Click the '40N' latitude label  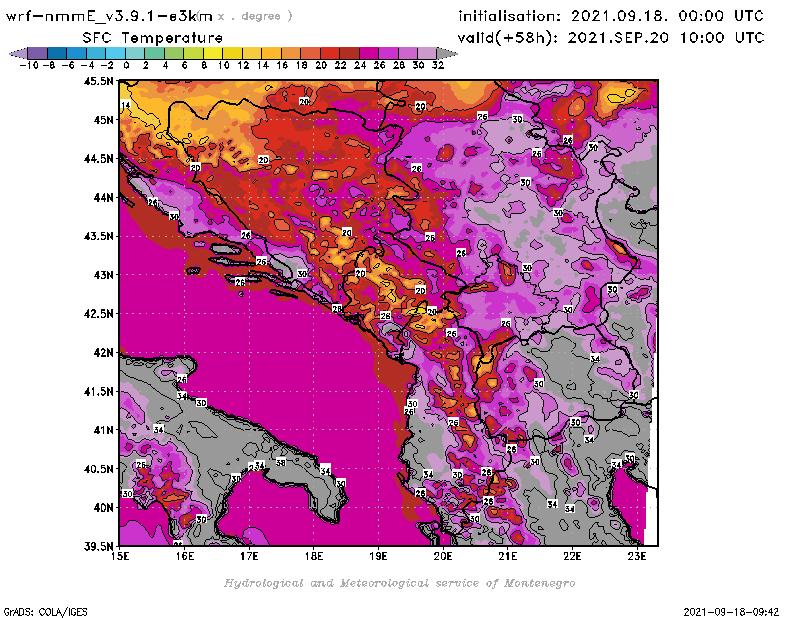click(103, 508)
